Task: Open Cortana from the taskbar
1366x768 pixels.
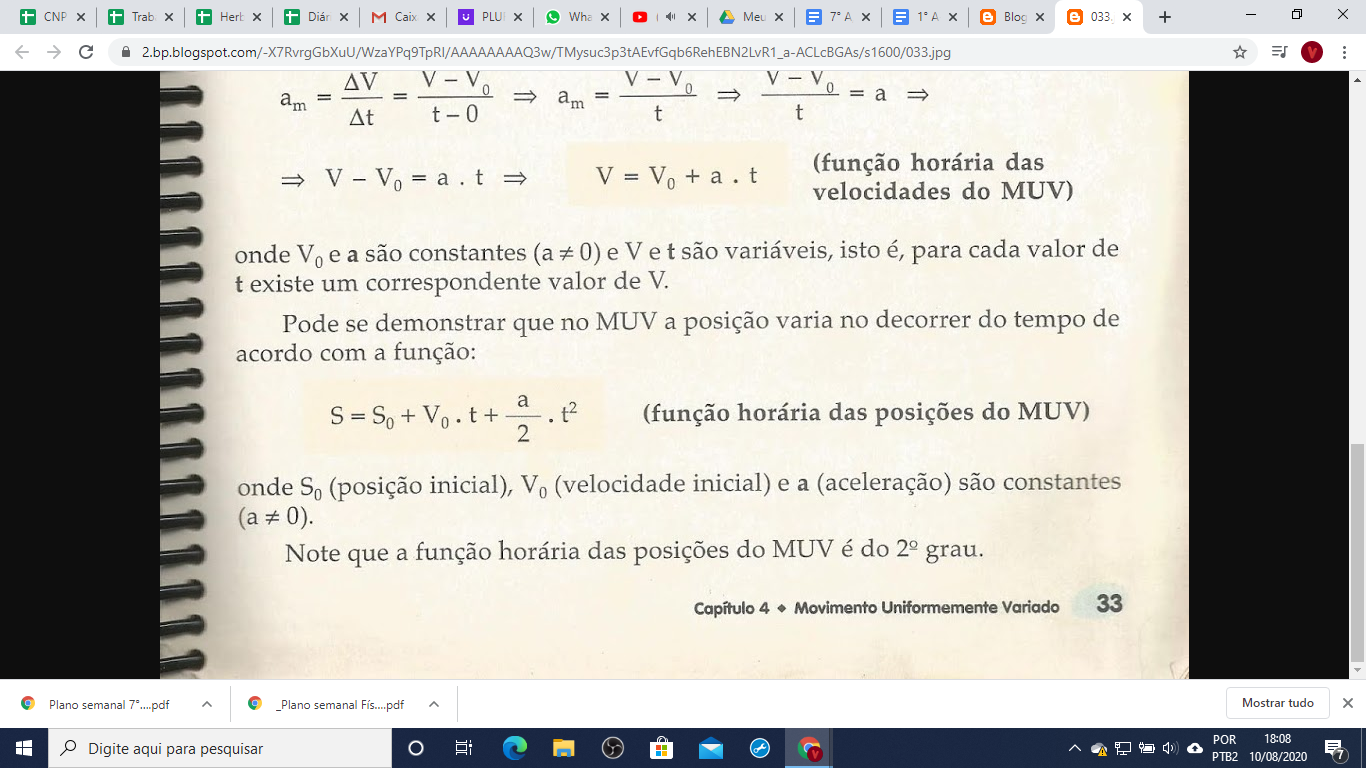Action: [416, 748]
